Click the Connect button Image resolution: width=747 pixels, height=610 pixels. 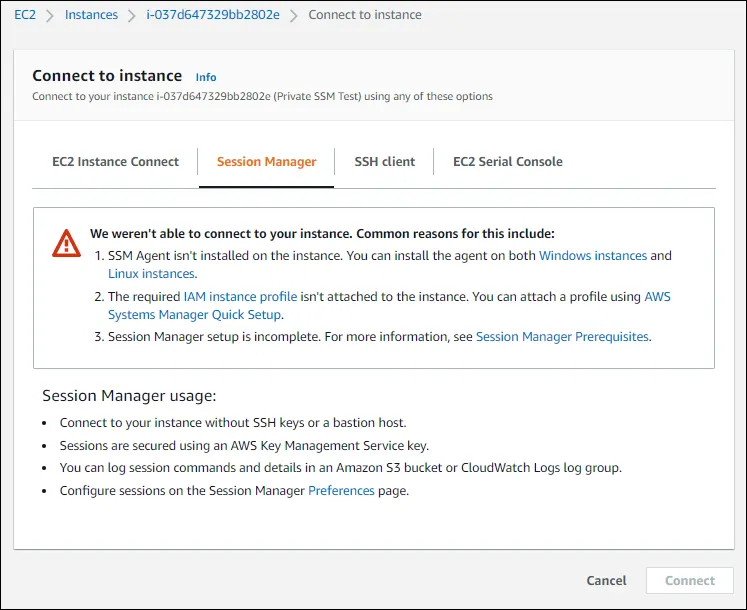(x=690, y=580)
